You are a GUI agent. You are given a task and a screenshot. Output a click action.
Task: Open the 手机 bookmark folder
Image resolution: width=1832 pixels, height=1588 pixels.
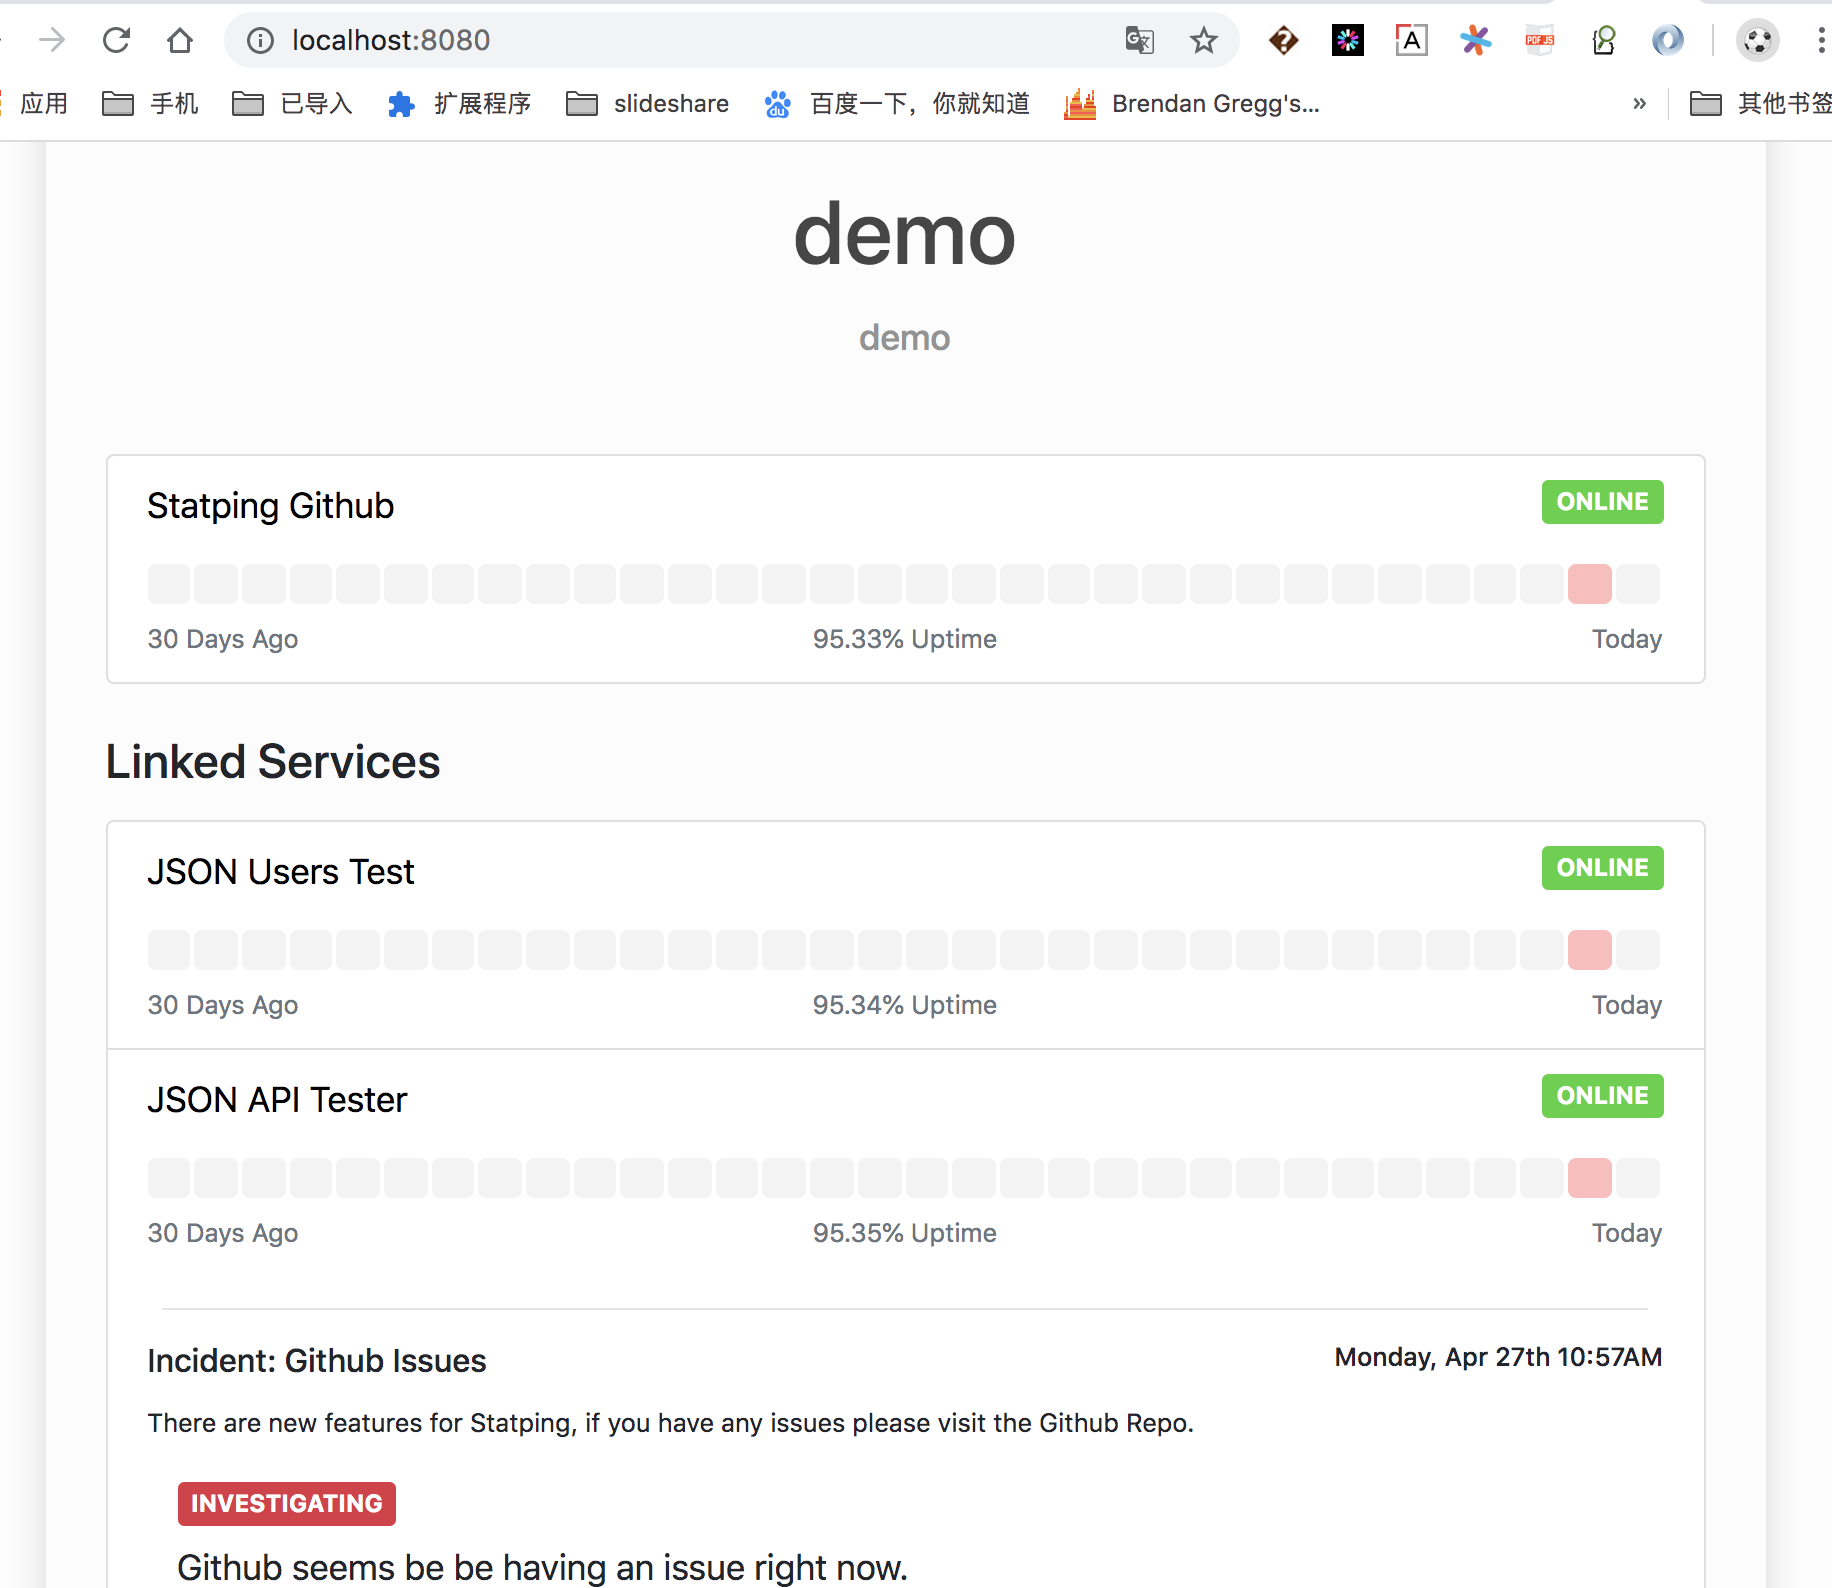[151, 104]
